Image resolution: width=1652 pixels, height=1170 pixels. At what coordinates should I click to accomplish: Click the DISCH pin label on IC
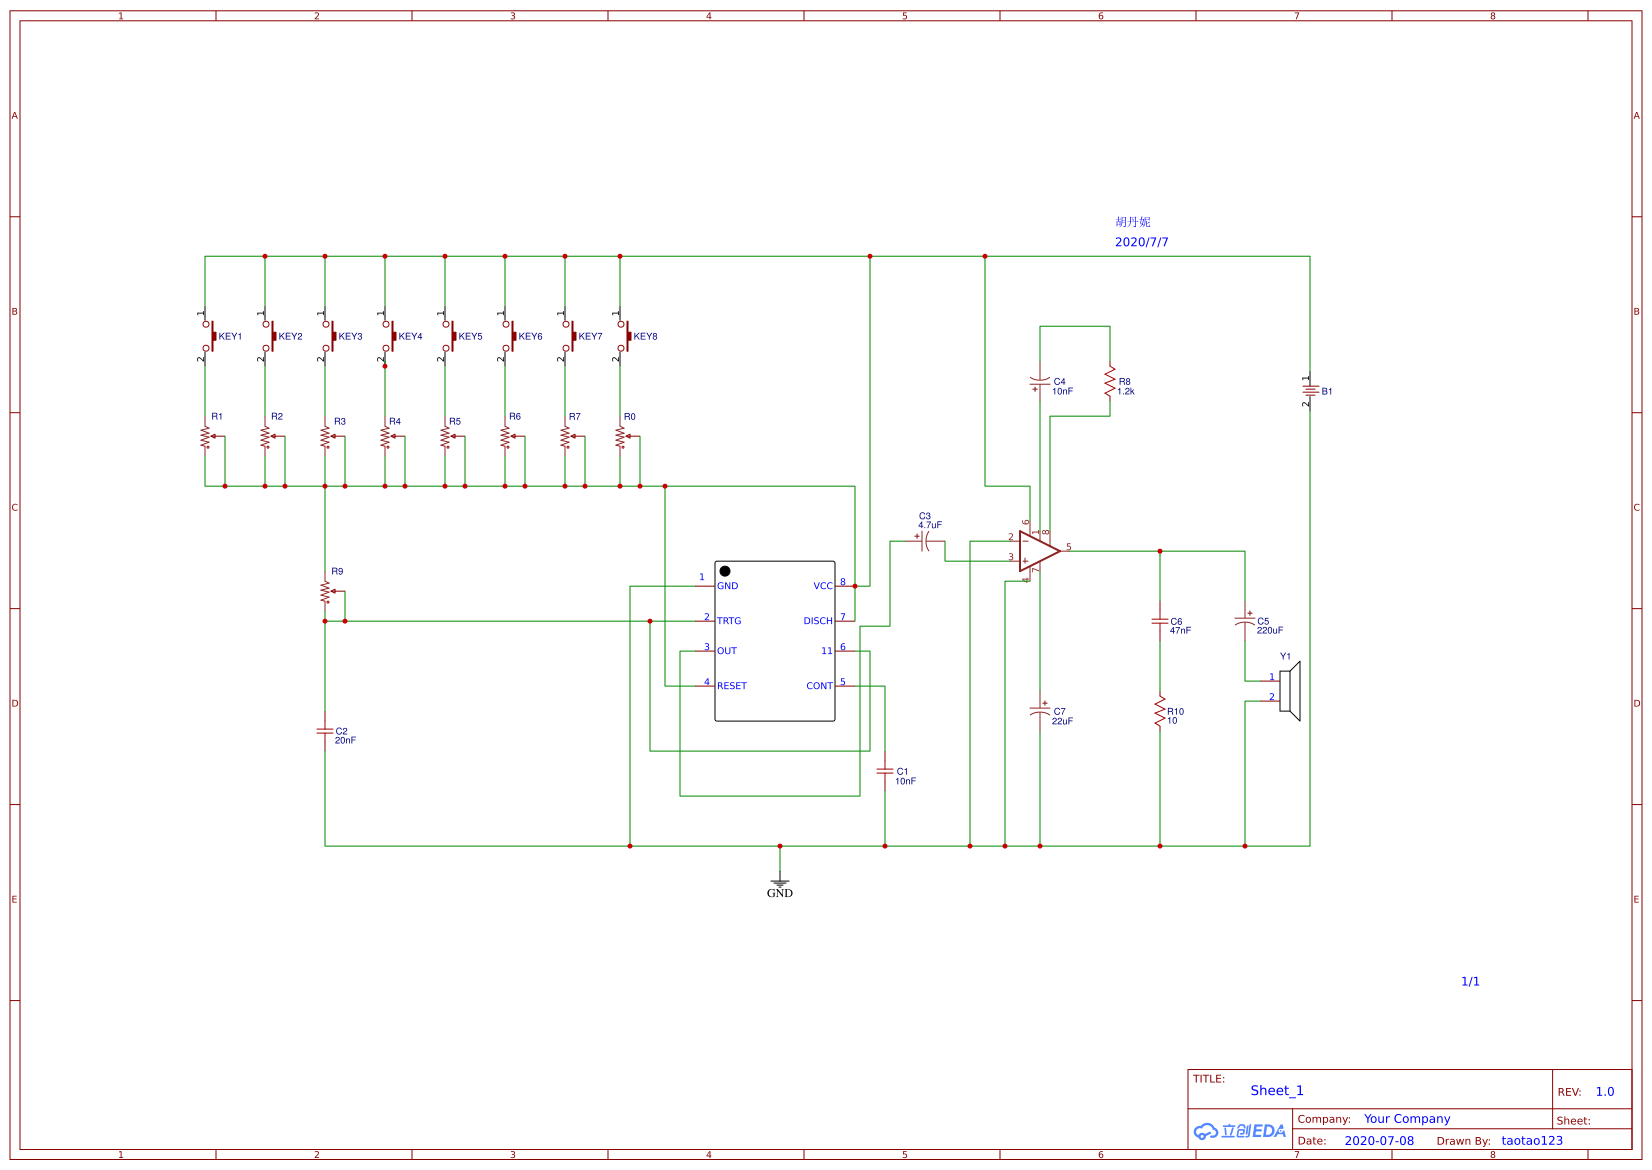coord(818,621)
